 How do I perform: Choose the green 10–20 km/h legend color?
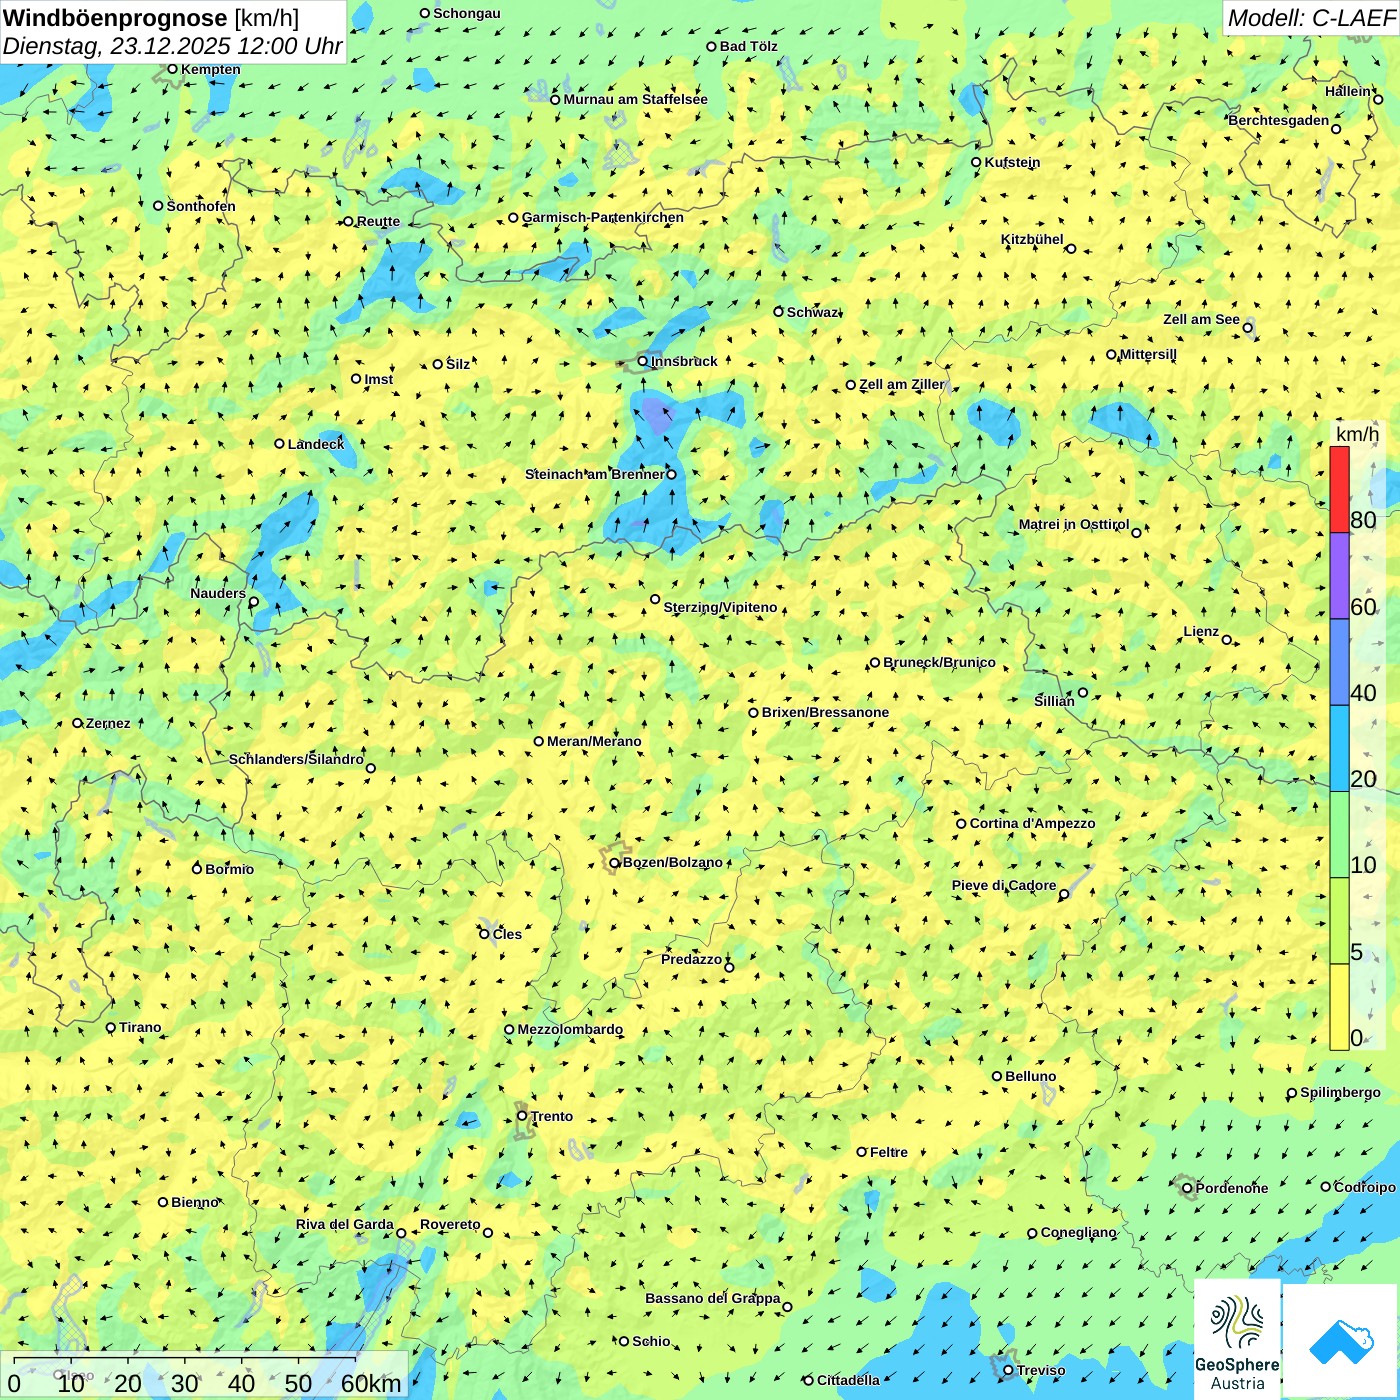coord(1339,835)
